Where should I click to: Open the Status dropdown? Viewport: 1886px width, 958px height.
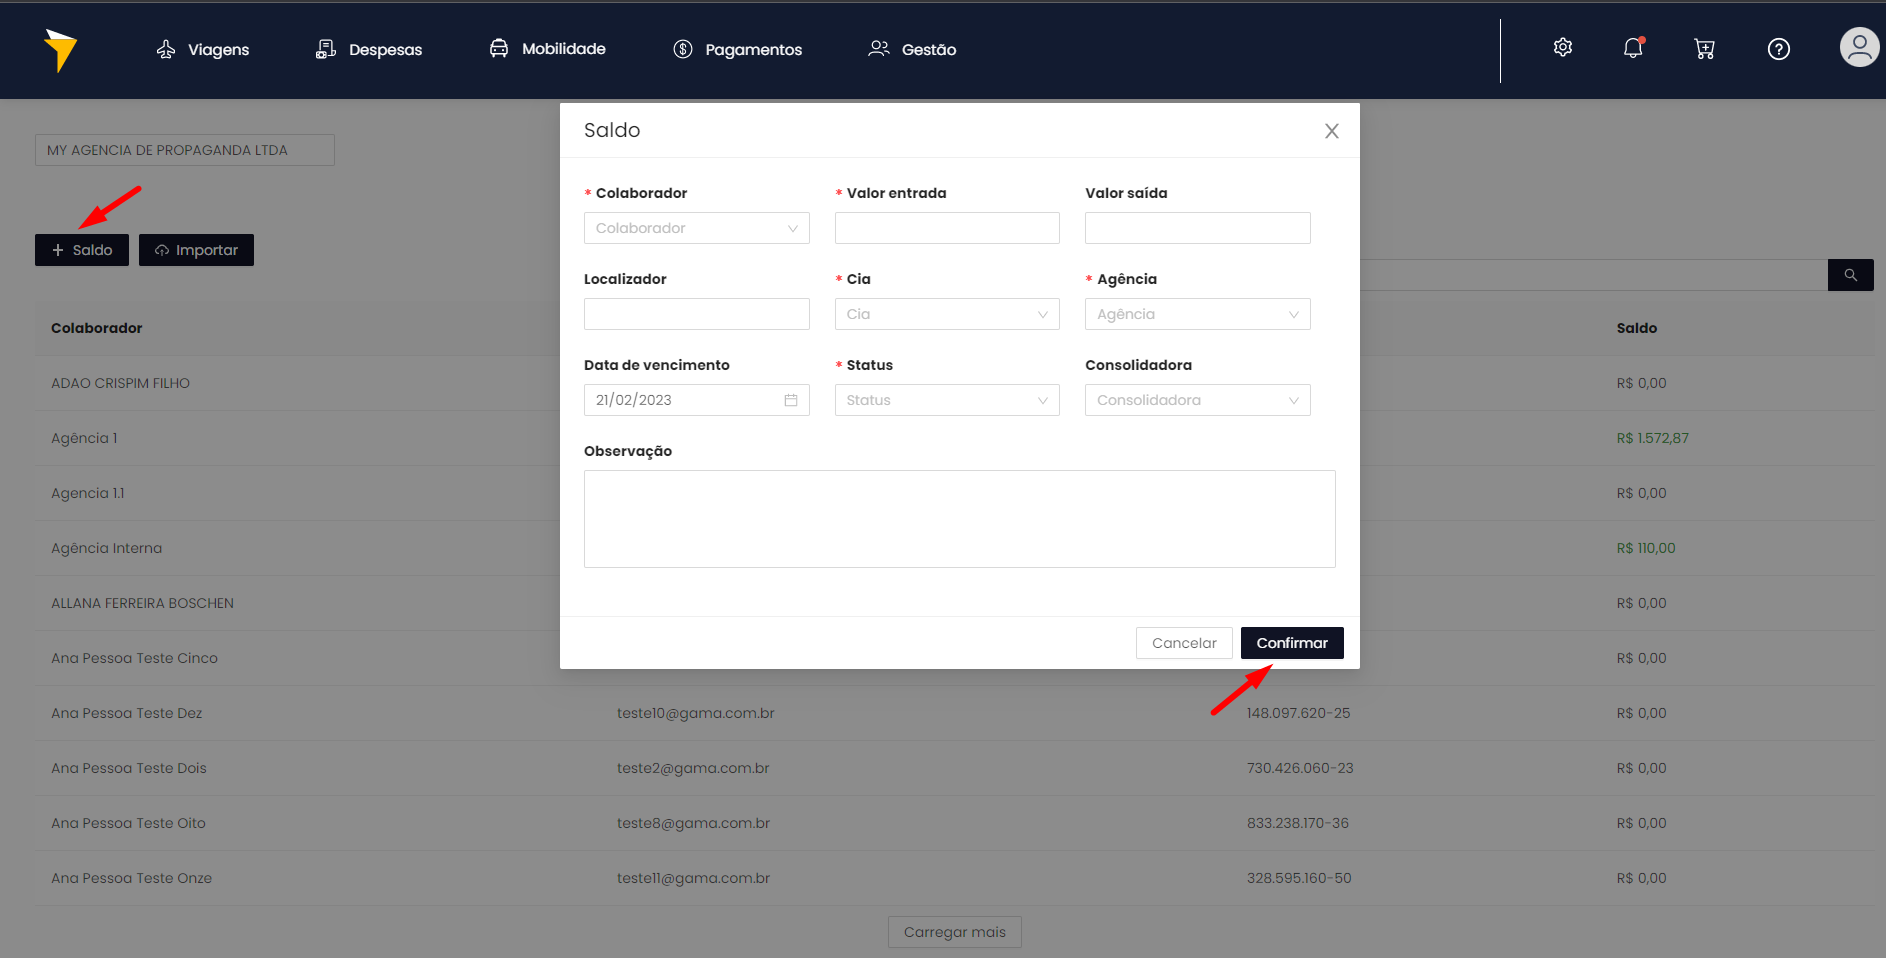point(947,400)
